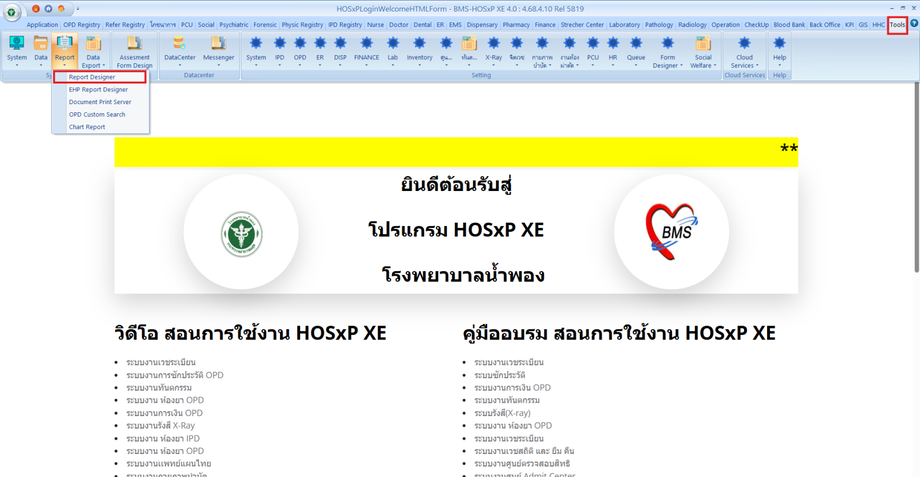Click the BMS heart logo
The width and height of the screenshot is (920, 477).
coord(672,232)
